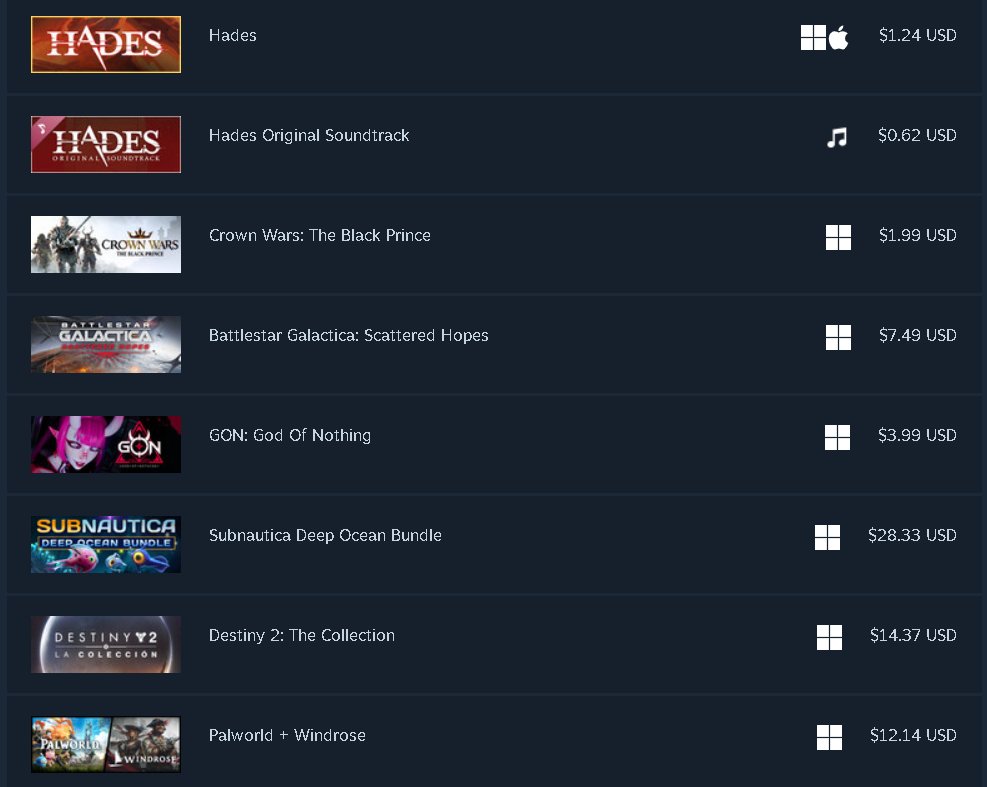Click the Windows icon for GON: God Of Nothing
This screenshot has height=787, width=987.
837,438
